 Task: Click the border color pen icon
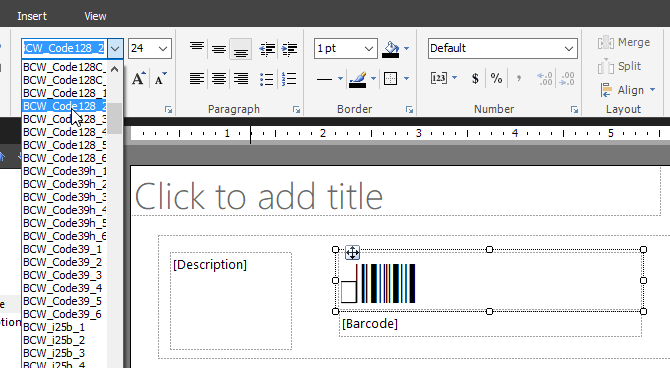point(358,79)
